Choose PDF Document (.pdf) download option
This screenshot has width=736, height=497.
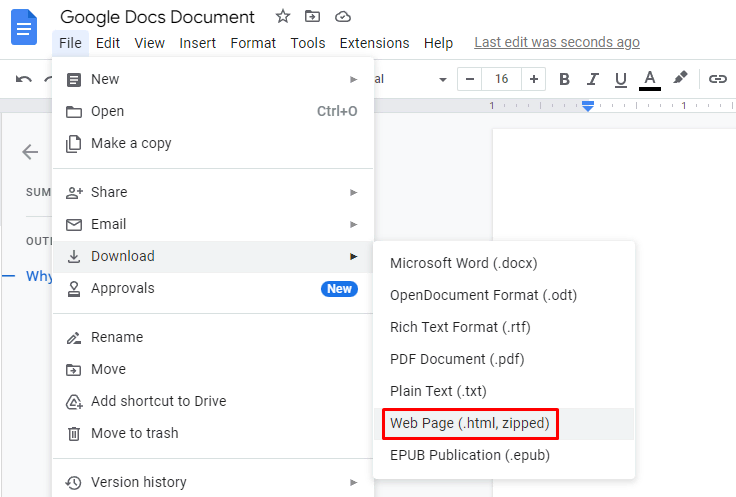point(457,358)
